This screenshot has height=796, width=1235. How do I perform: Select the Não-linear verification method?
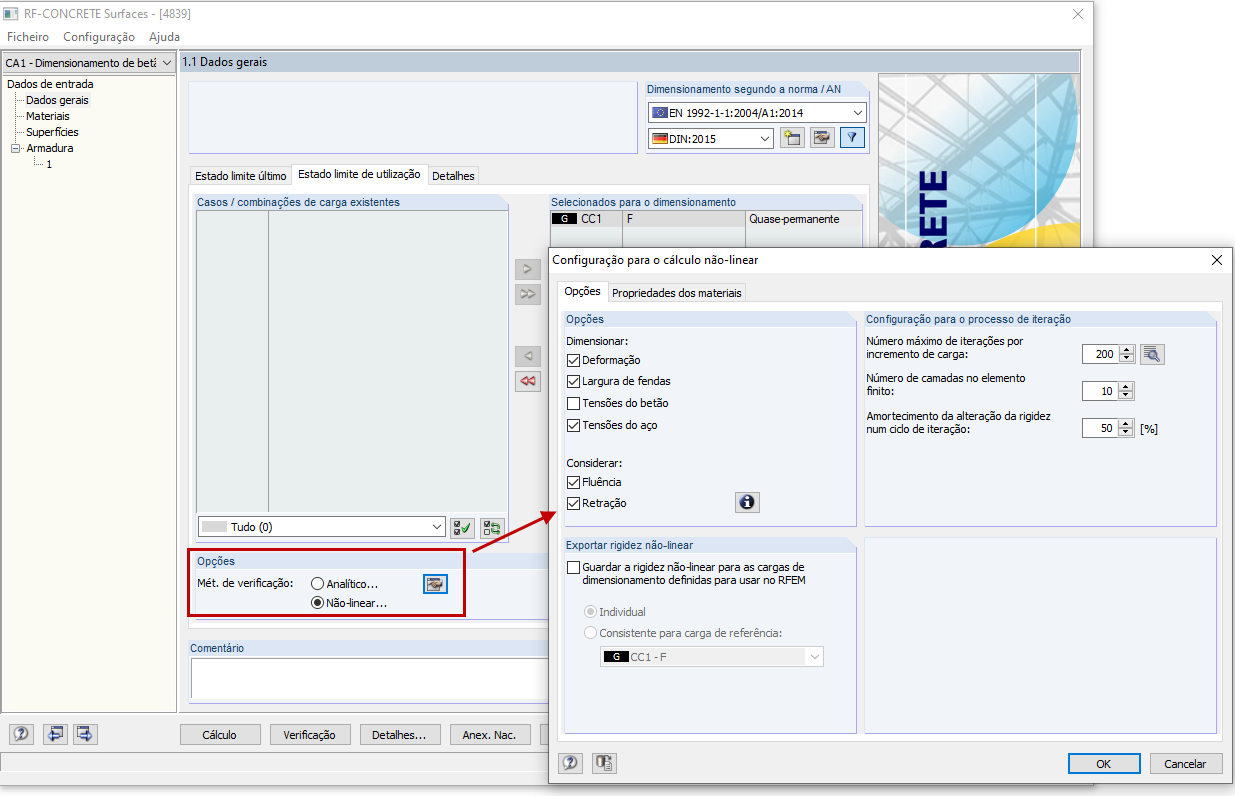(x=317, y=603)
